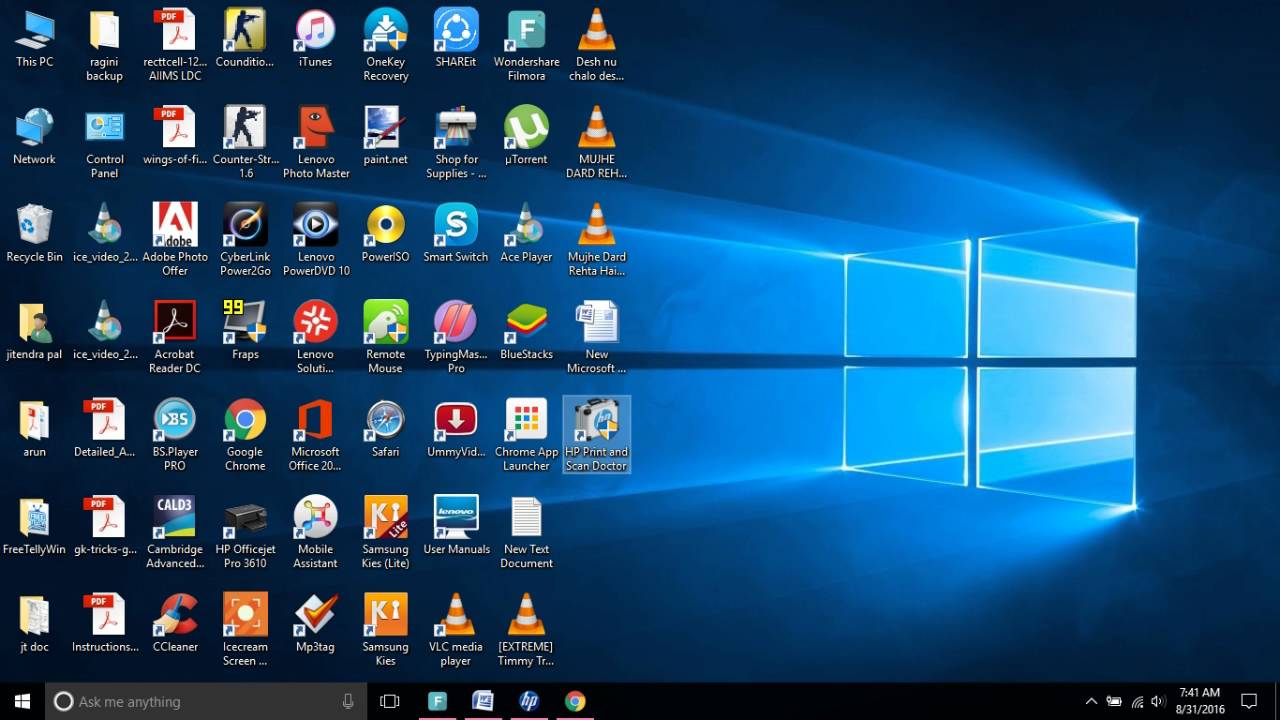Screen dimensions: 1280x720
Task: Select Icecream Screen Recorder icon
Action: (245, 629)
